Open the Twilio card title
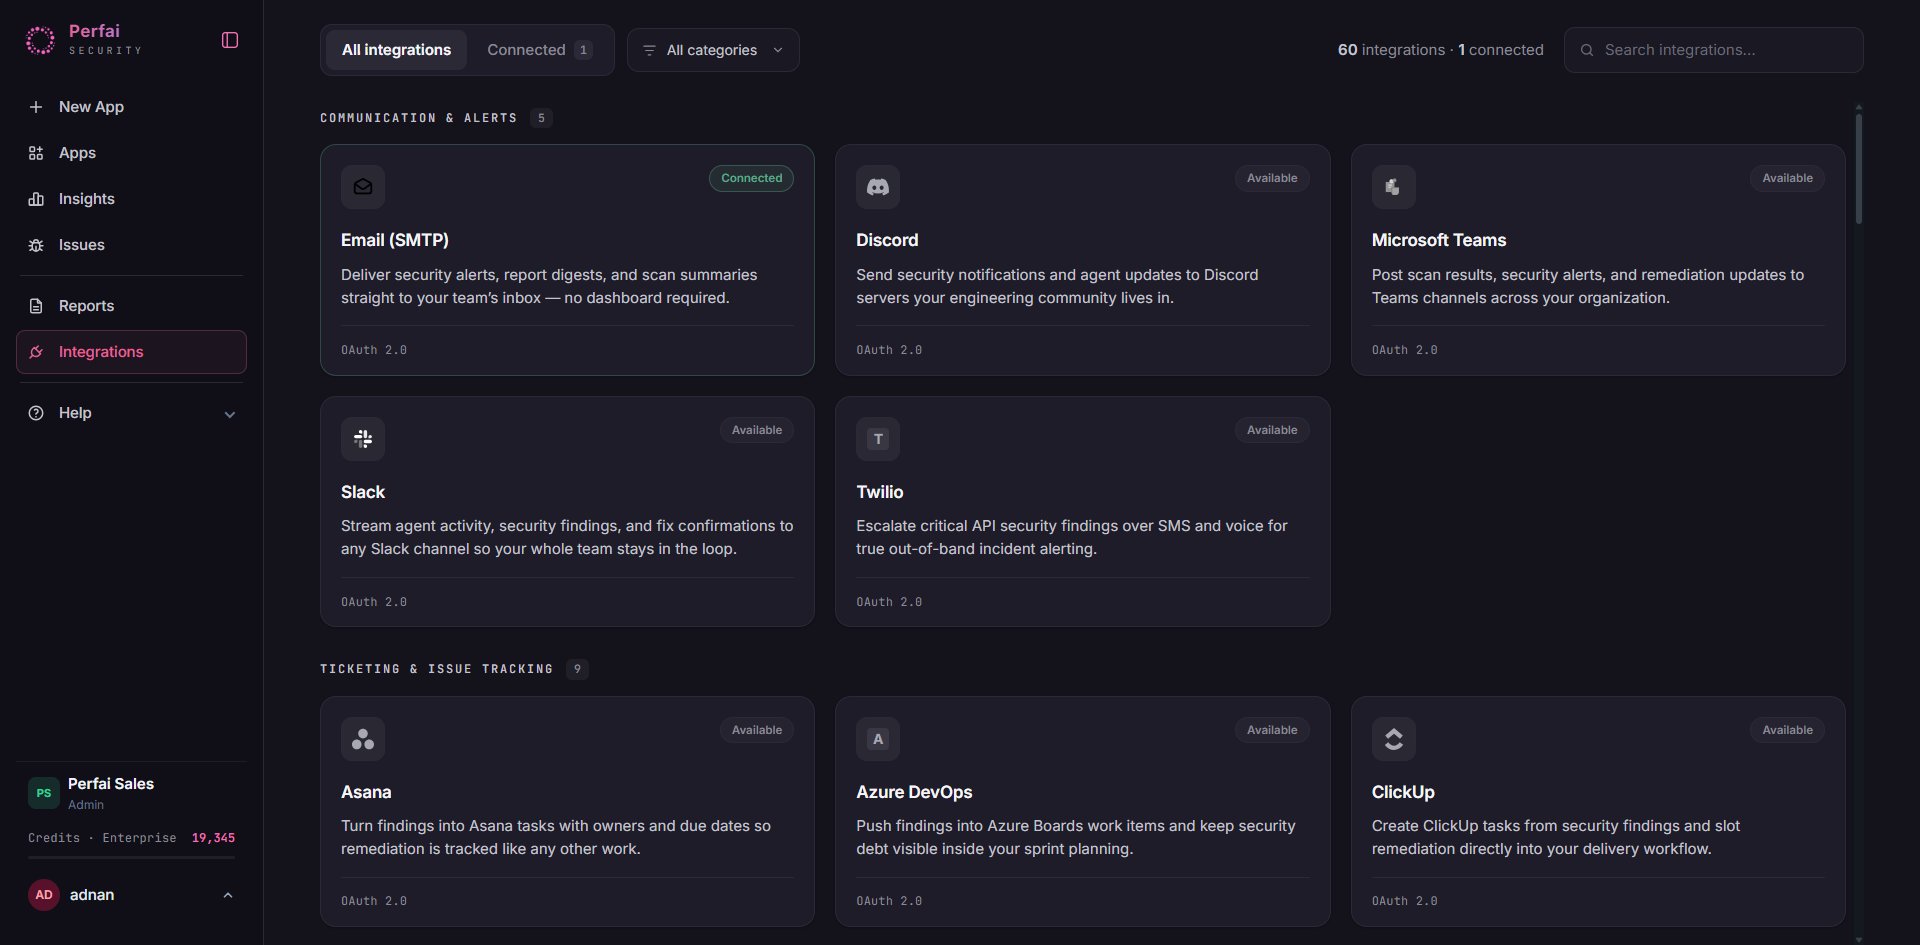Viewport: 1920px width, 945px height. point(880,492)
